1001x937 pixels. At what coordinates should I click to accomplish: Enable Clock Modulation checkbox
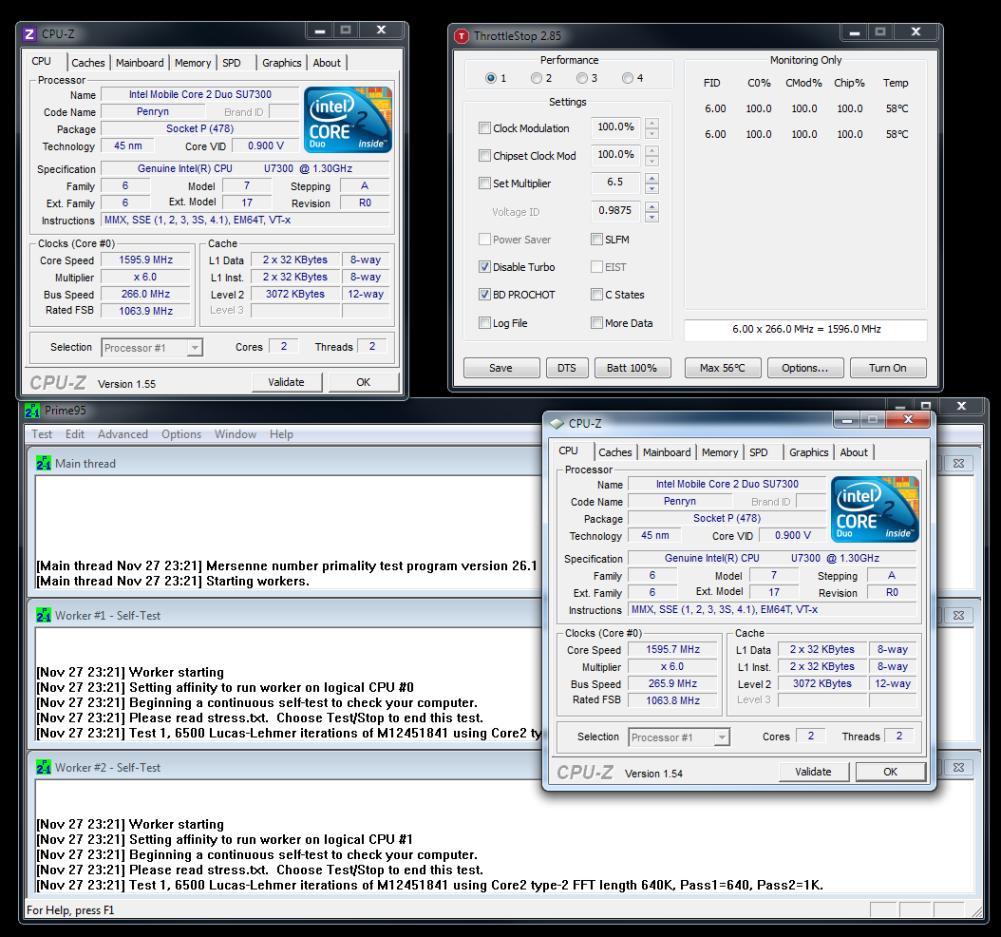tap(485, 128)
